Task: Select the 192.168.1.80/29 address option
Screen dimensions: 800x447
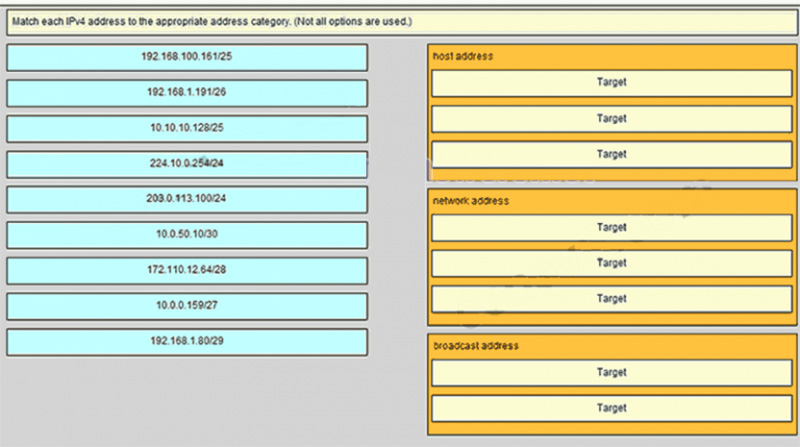Action: 187,342
